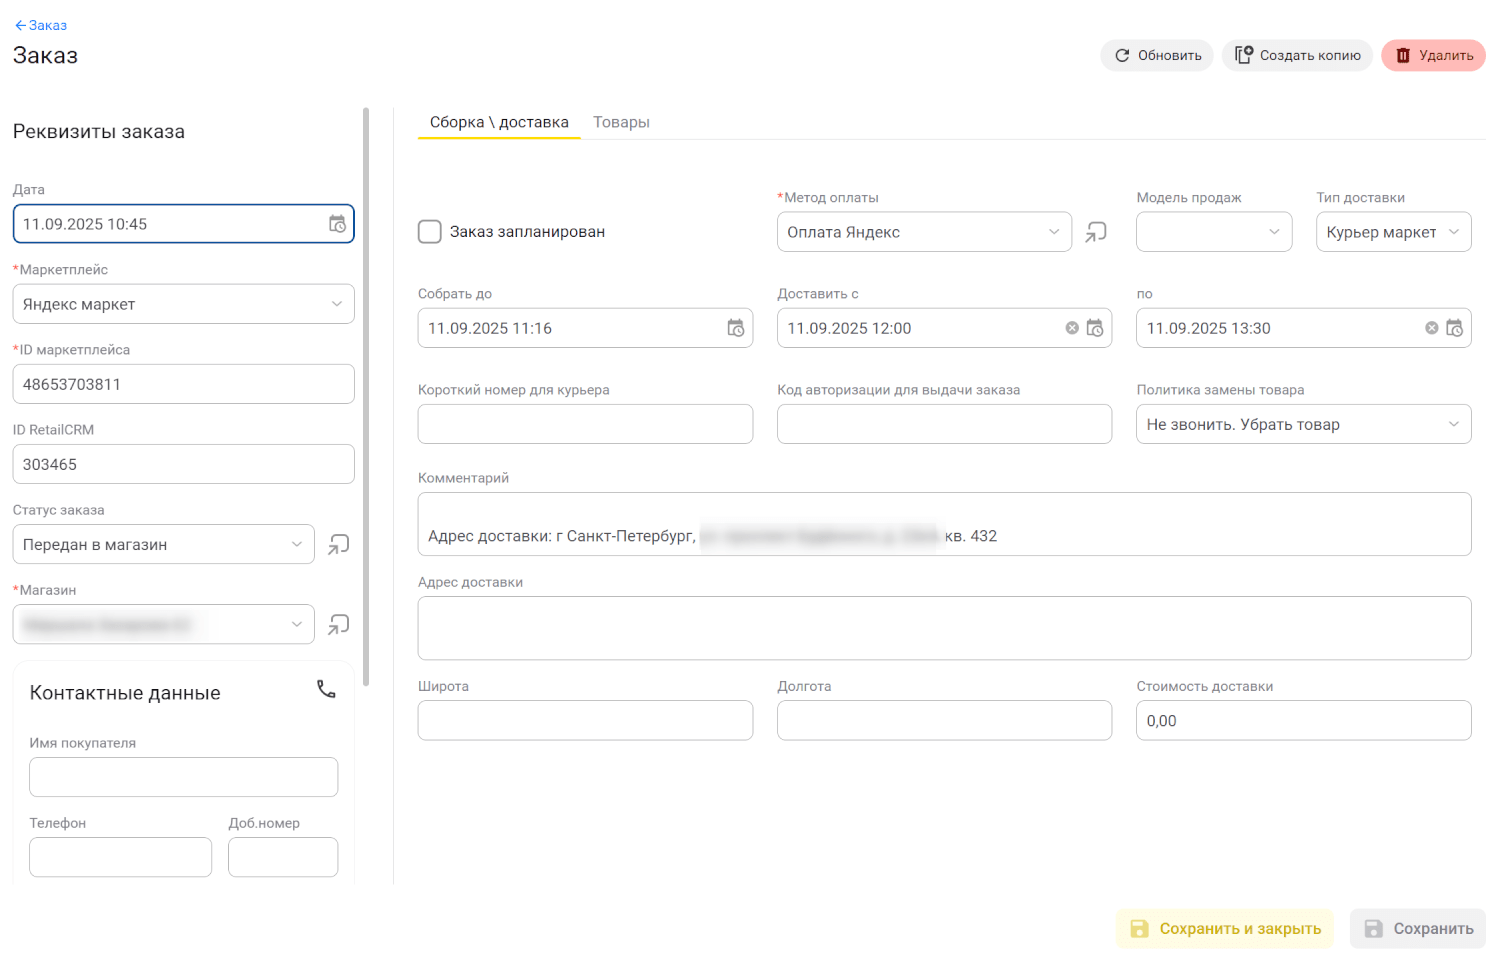This screenshot has width=1502, height=958.
Task: Open linked record next to Метод оплаты
Action: (1096, 232)
